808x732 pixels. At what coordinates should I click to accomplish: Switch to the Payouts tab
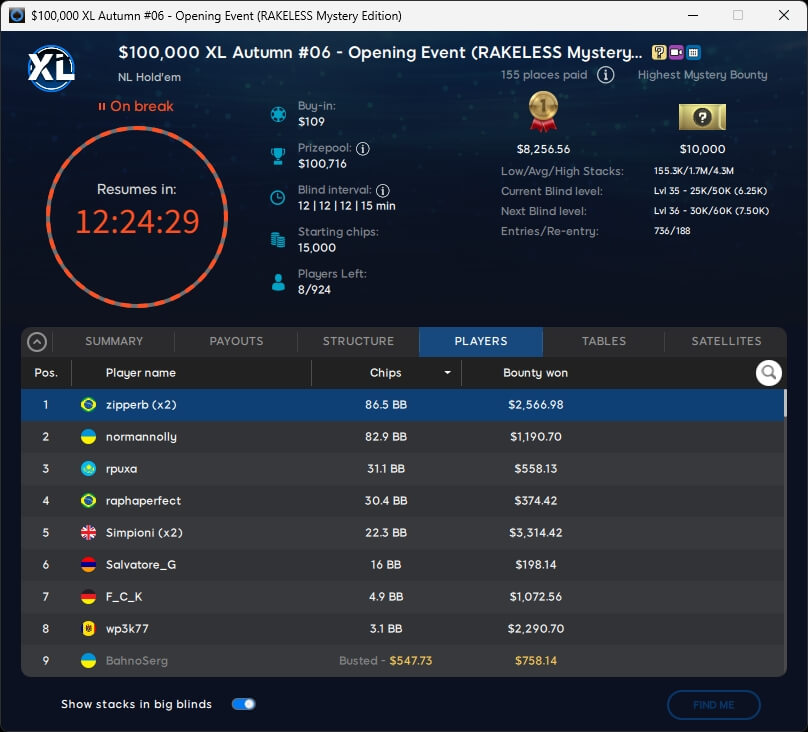[236, 341]
